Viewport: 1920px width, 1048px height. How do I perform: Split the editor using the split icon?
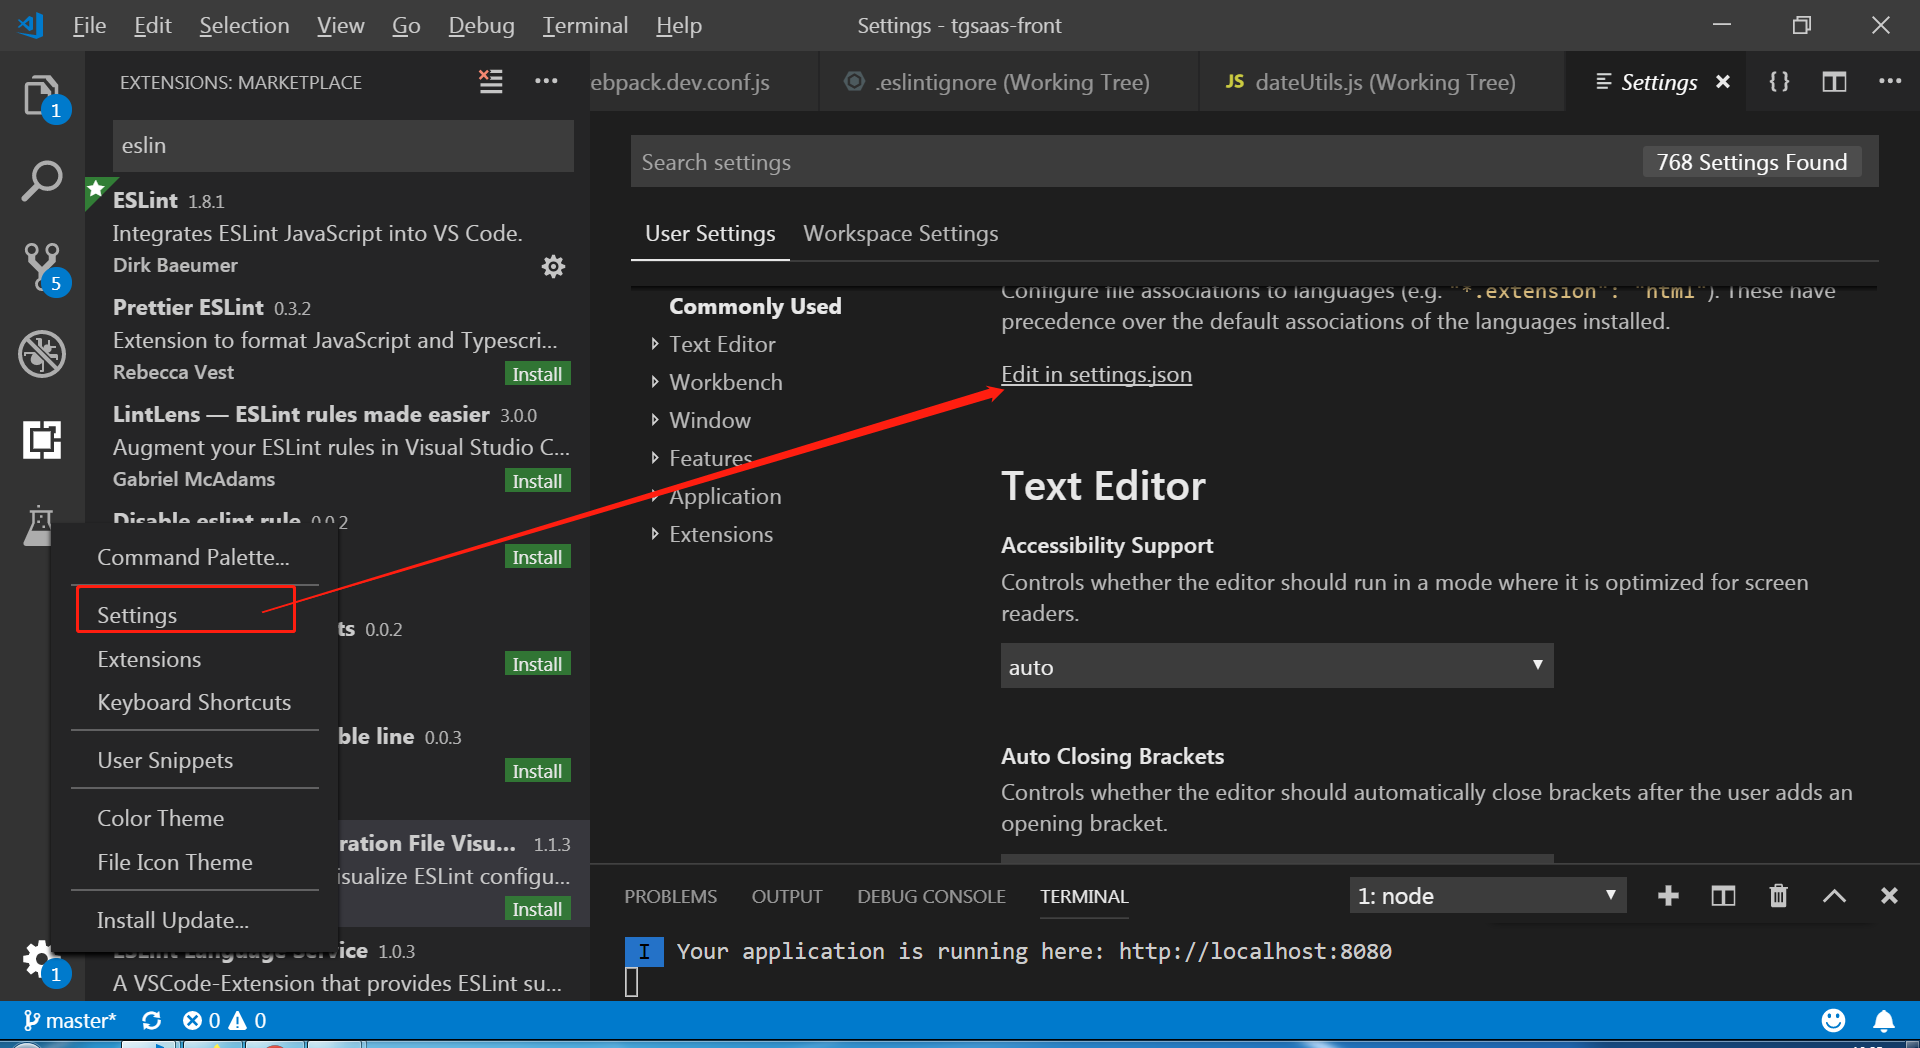[1833, 82]
